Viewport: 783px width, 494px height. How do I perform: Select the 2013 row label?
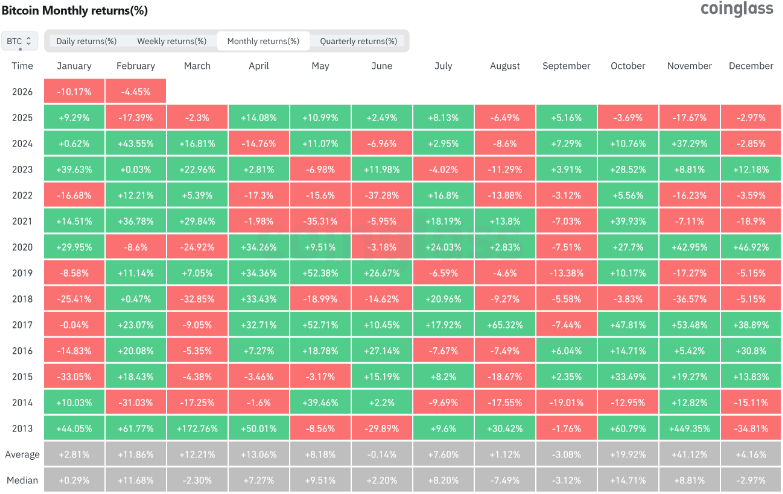coord(22,428)
